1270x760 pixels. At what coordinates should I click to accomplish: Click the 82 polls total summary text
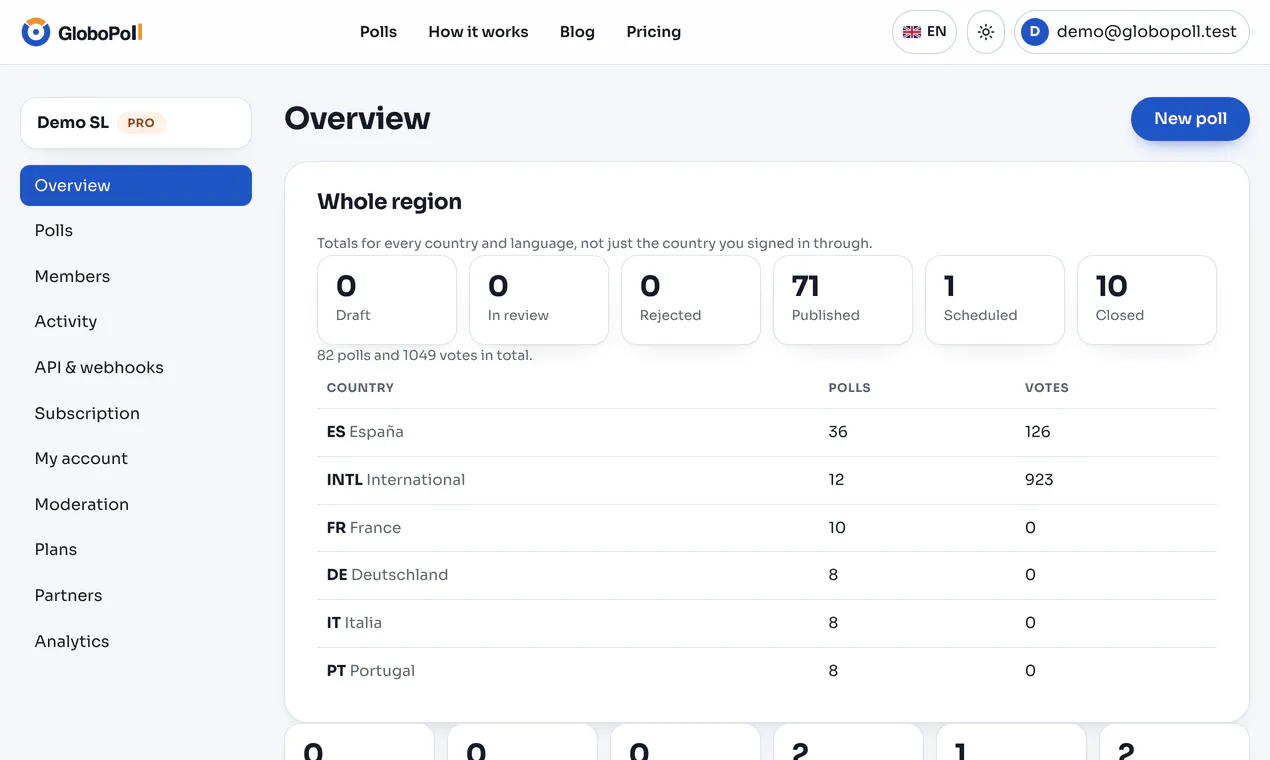pyautogui.click(x=425, y=355)
